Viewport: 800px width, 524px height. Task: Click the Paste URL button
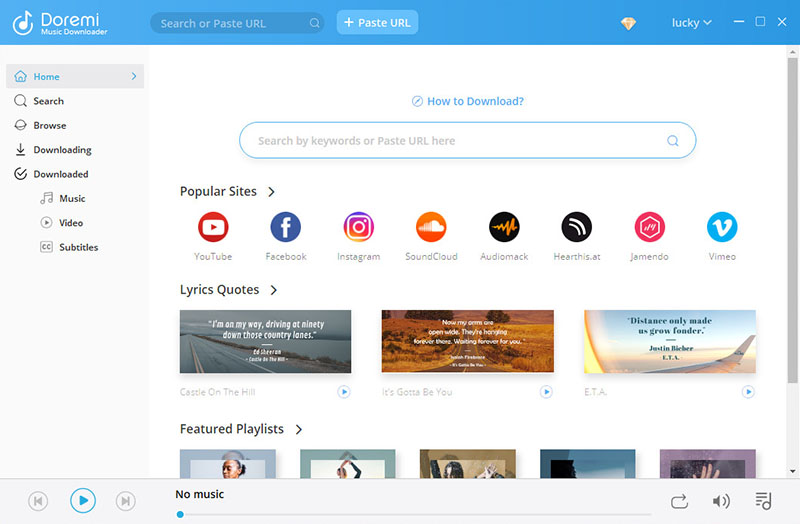[377, 22]
